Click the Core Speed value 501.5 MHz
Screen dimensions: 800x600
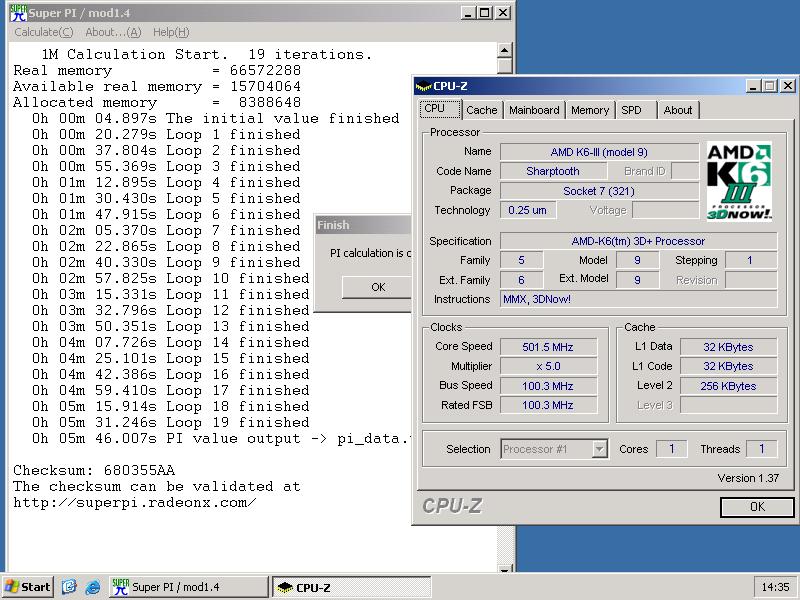pyautogui.click(x=548, y=347)
